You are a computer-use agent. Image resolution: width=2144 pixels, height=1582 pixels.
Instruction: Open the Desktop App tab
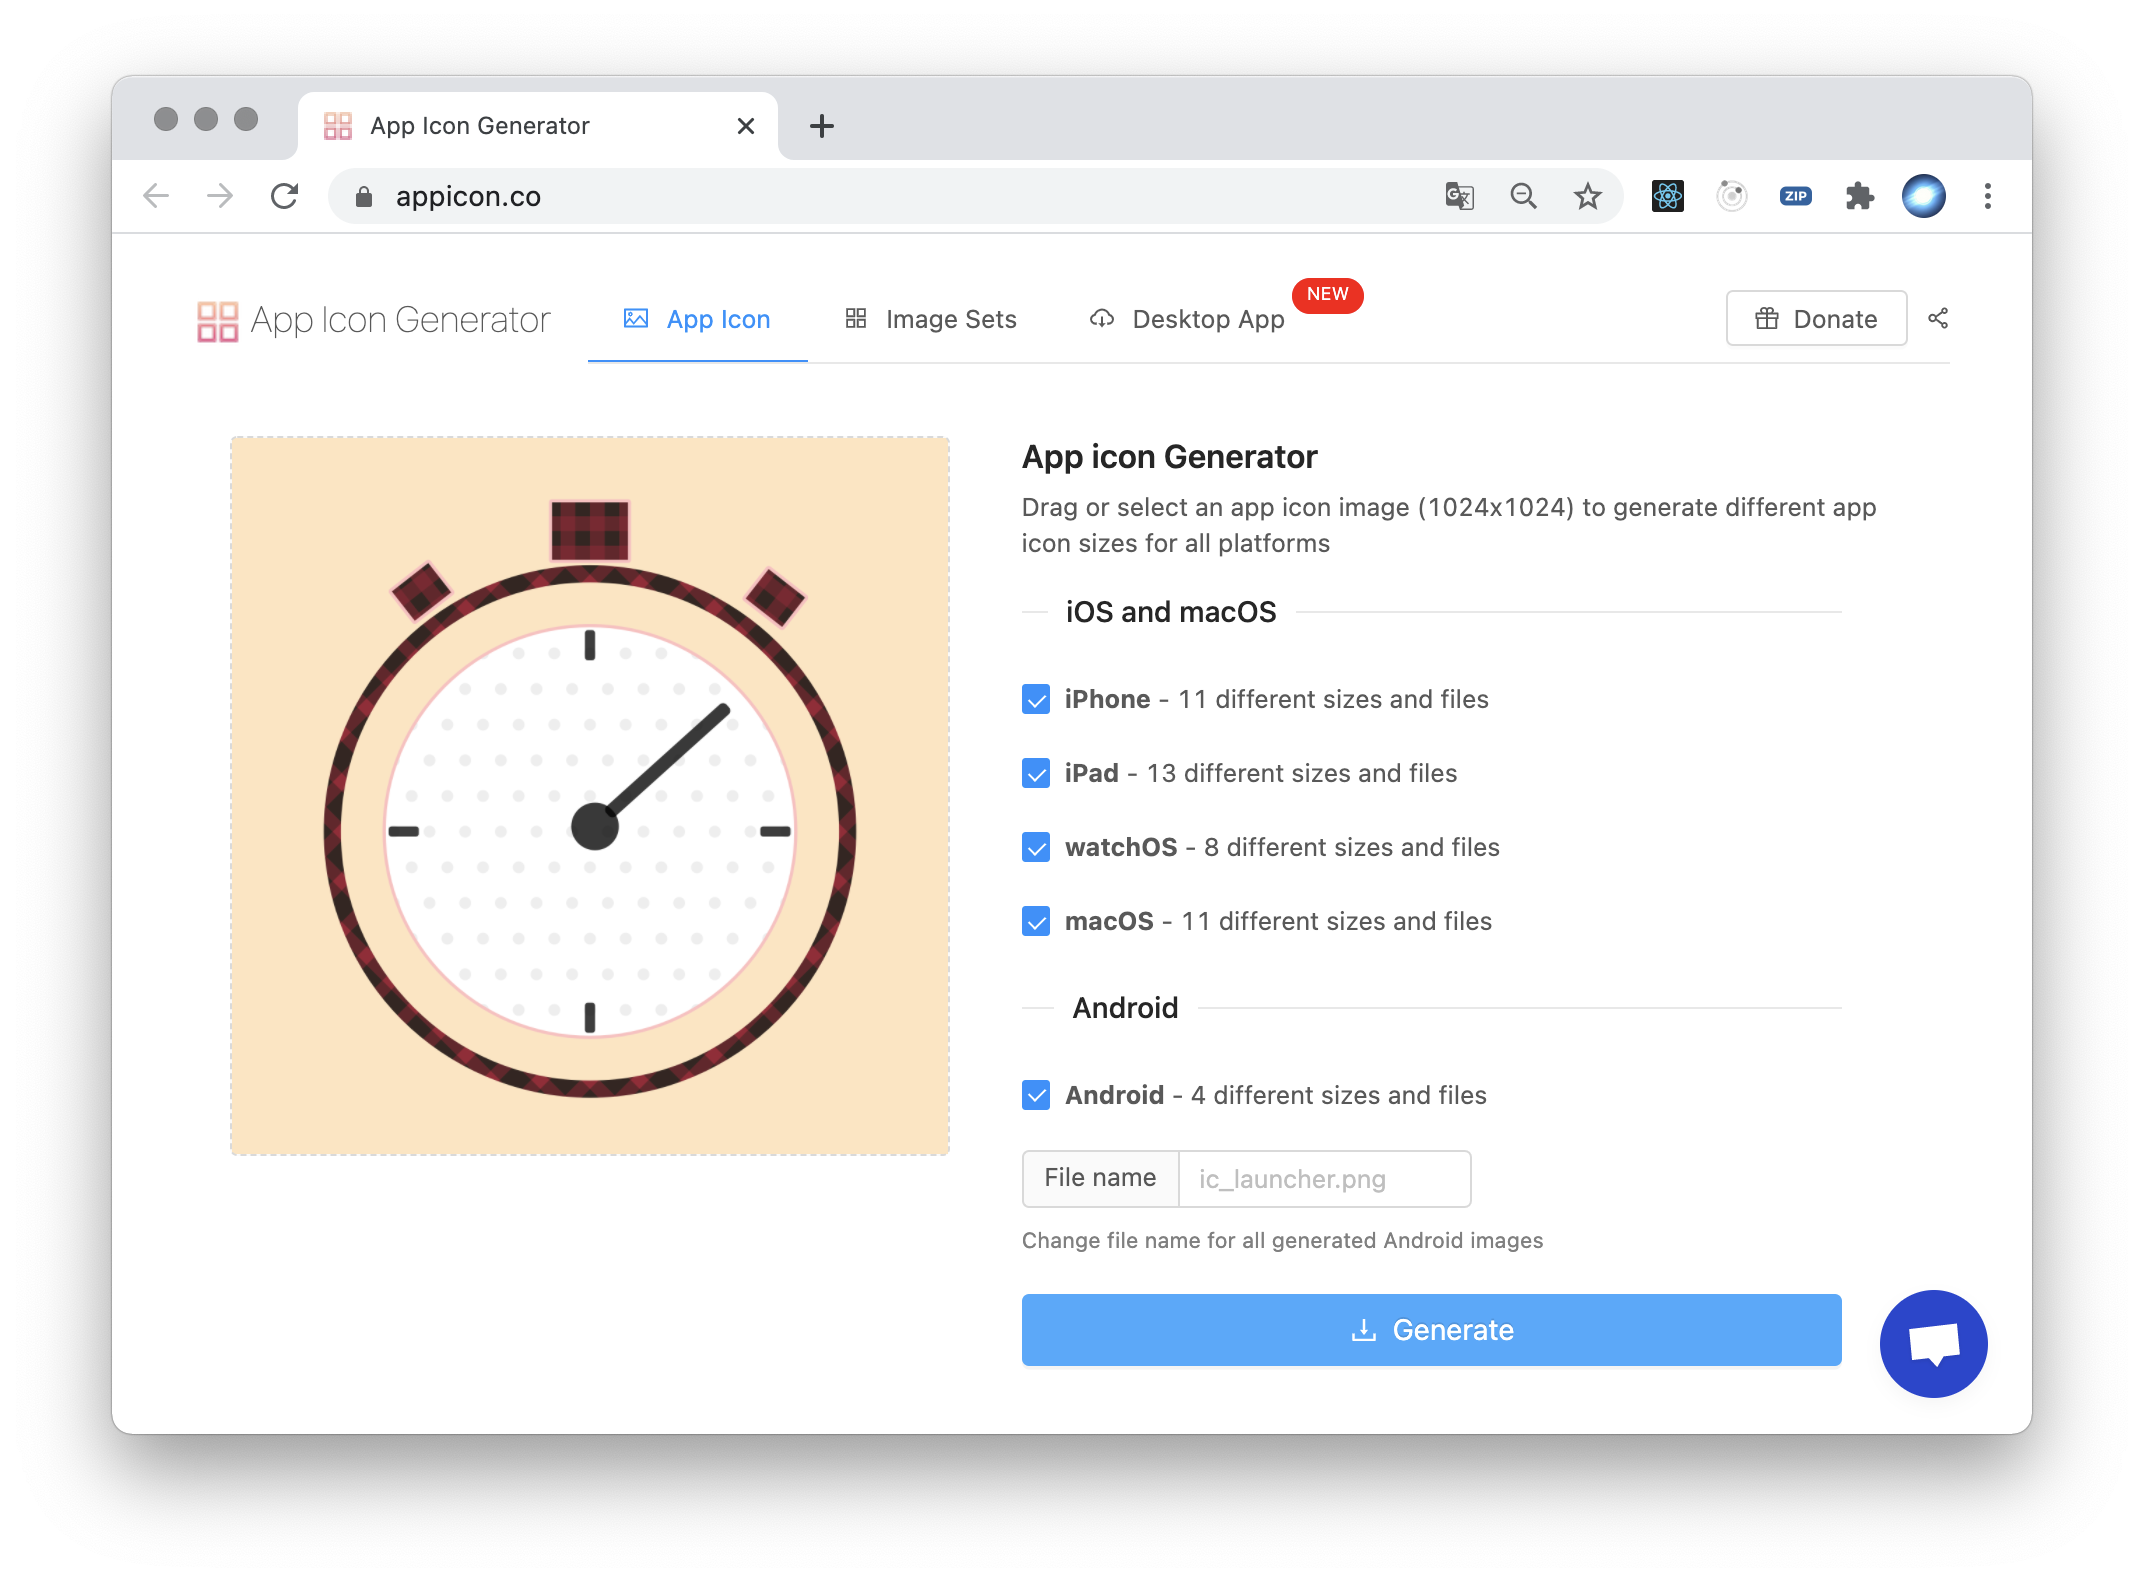[x=1187, y=319]
